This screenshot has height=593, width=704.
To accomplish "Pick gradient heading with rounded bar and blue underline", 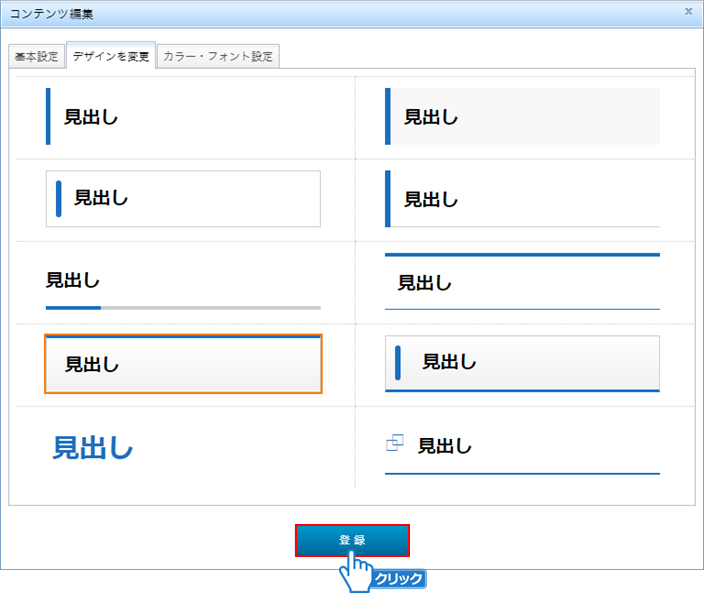I will tap(522, 363).
